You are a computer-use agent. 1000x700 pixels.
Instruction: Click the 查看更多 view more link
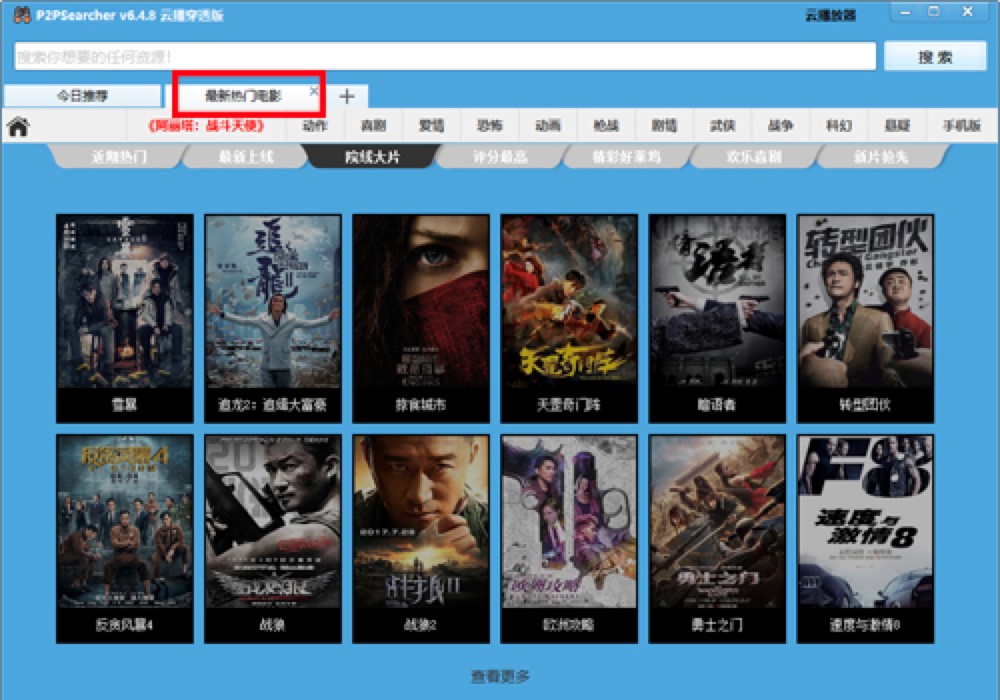coord(500,676)
